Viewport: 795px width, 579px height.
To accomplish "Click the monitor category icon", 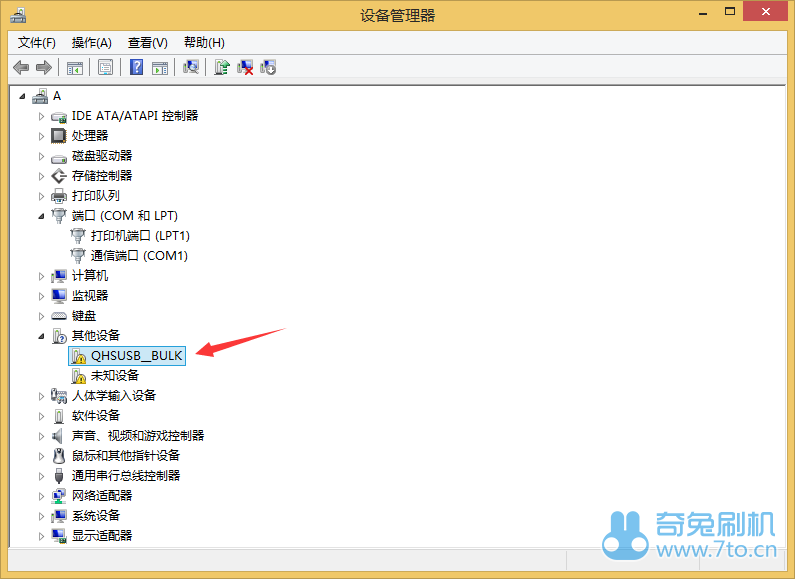I will 59,296.
